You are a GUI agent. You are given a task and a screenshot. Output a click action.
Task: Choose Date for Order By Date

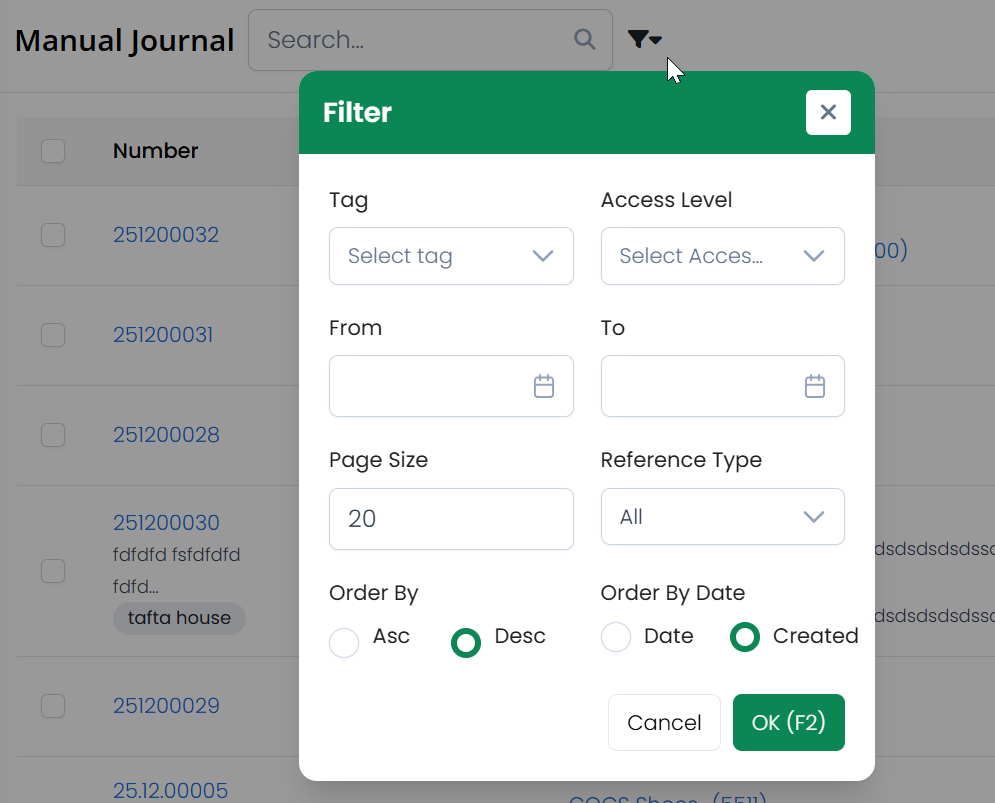pyautogui.click(x=616, y=637)
